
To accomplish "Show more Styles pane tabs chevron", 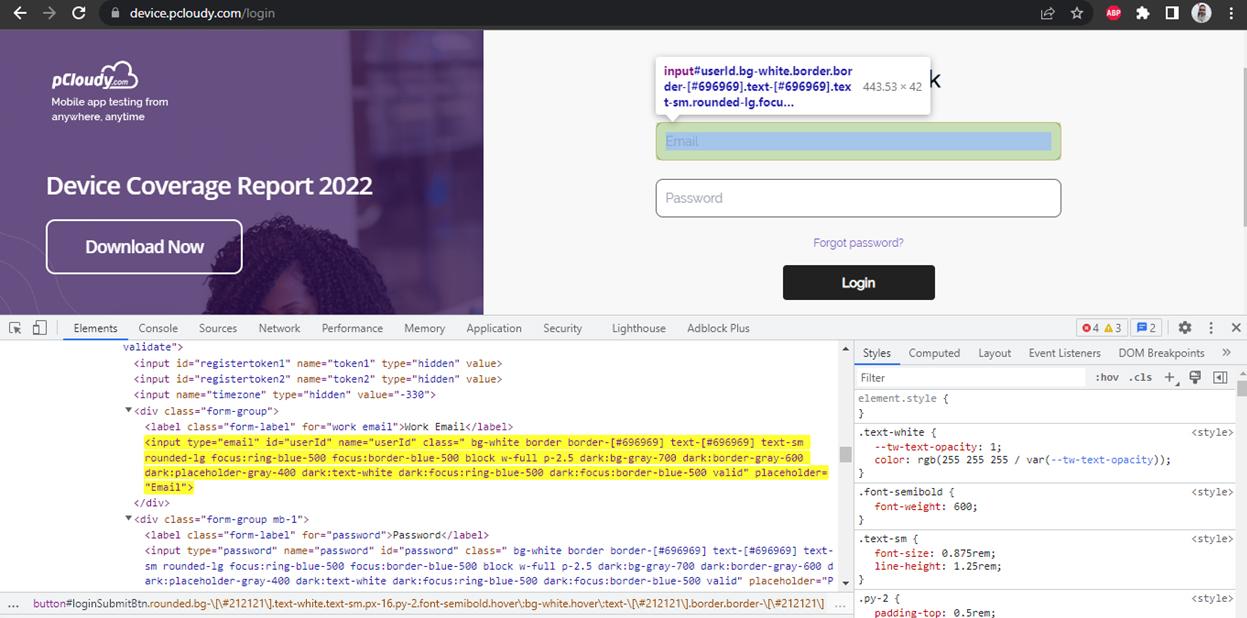I will [x=1227, y=353].
